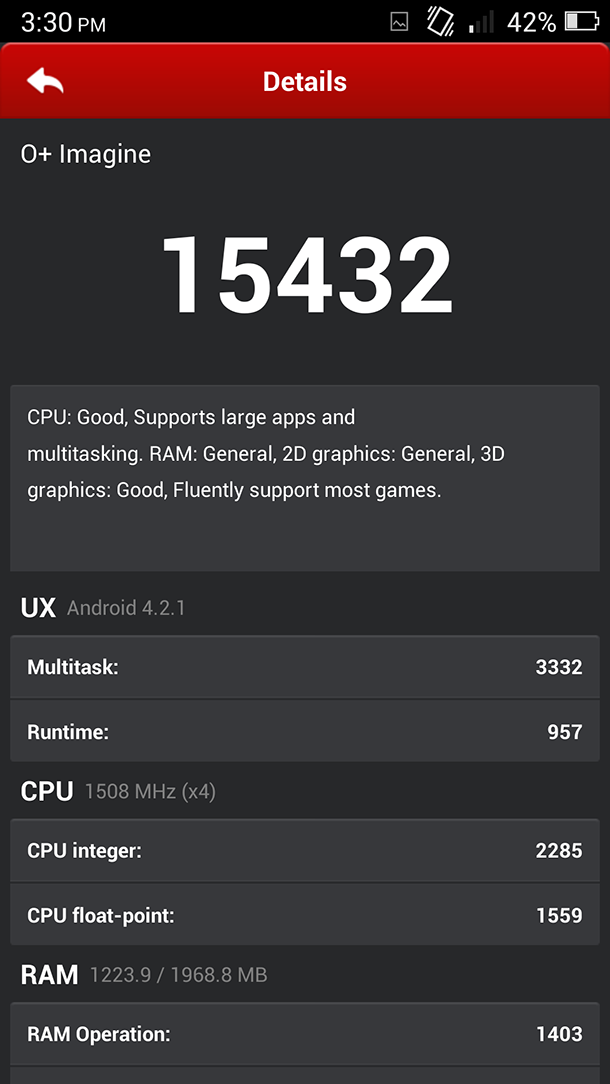610x1084 pixels.
Task: Tap the 15432 total score
Action: [x=306, y=275]
